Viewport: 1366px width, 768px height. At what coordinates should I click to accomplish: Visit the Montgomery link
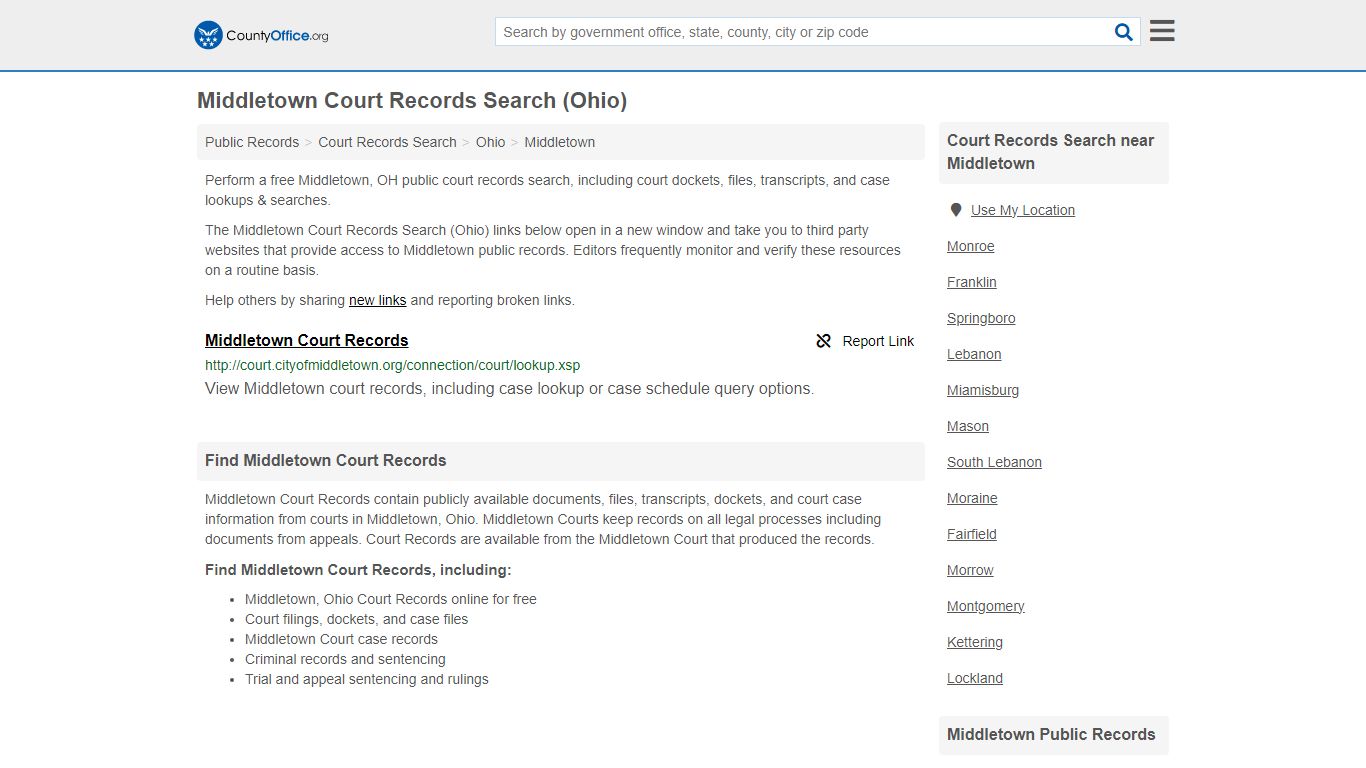[985, 606]
